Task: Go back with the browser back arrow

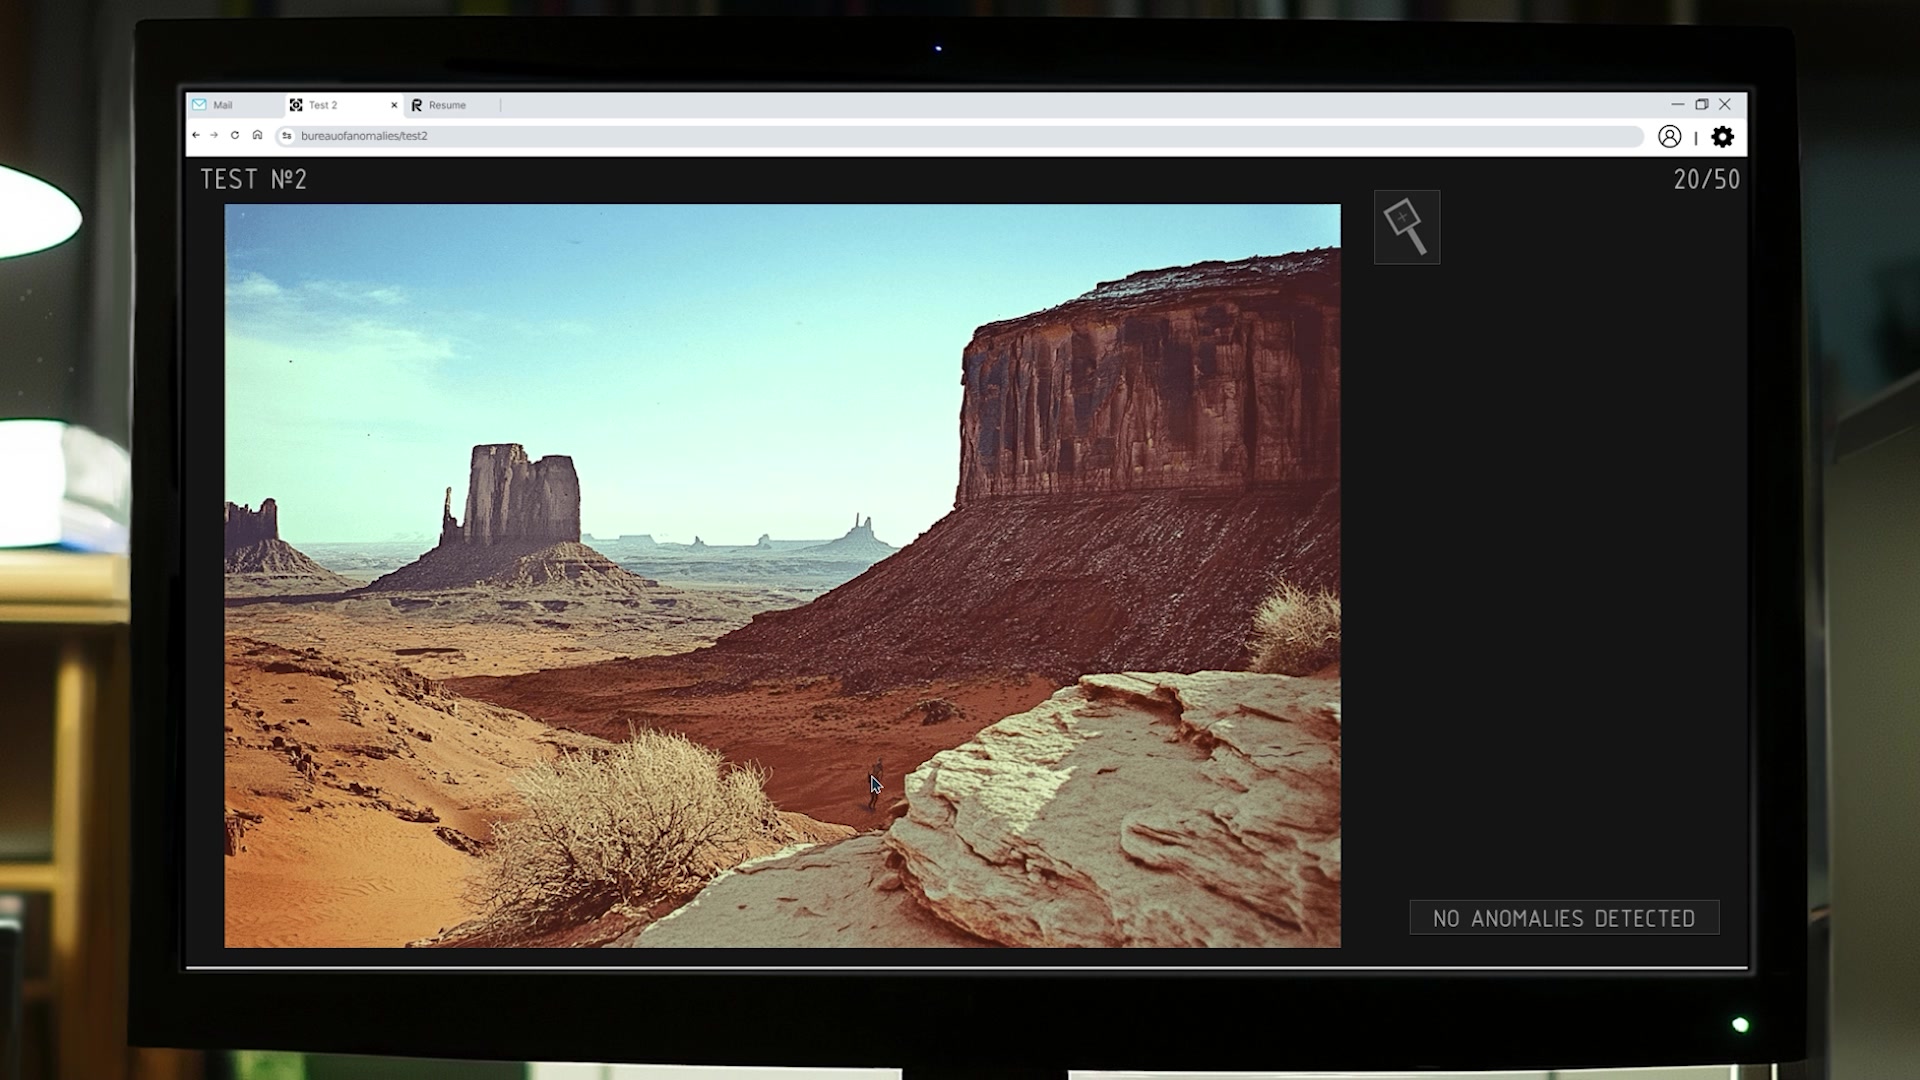Action: point(196,135)
